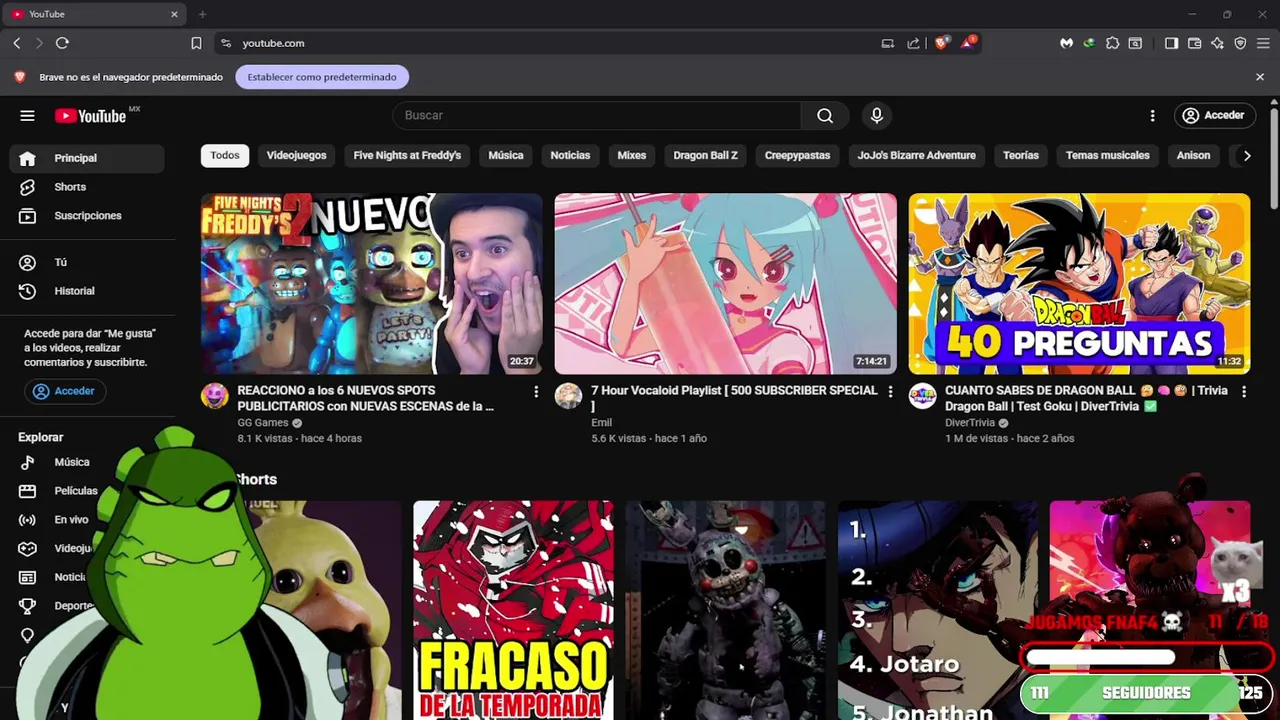Select the Videojuegos filter chip

(296, 155)
